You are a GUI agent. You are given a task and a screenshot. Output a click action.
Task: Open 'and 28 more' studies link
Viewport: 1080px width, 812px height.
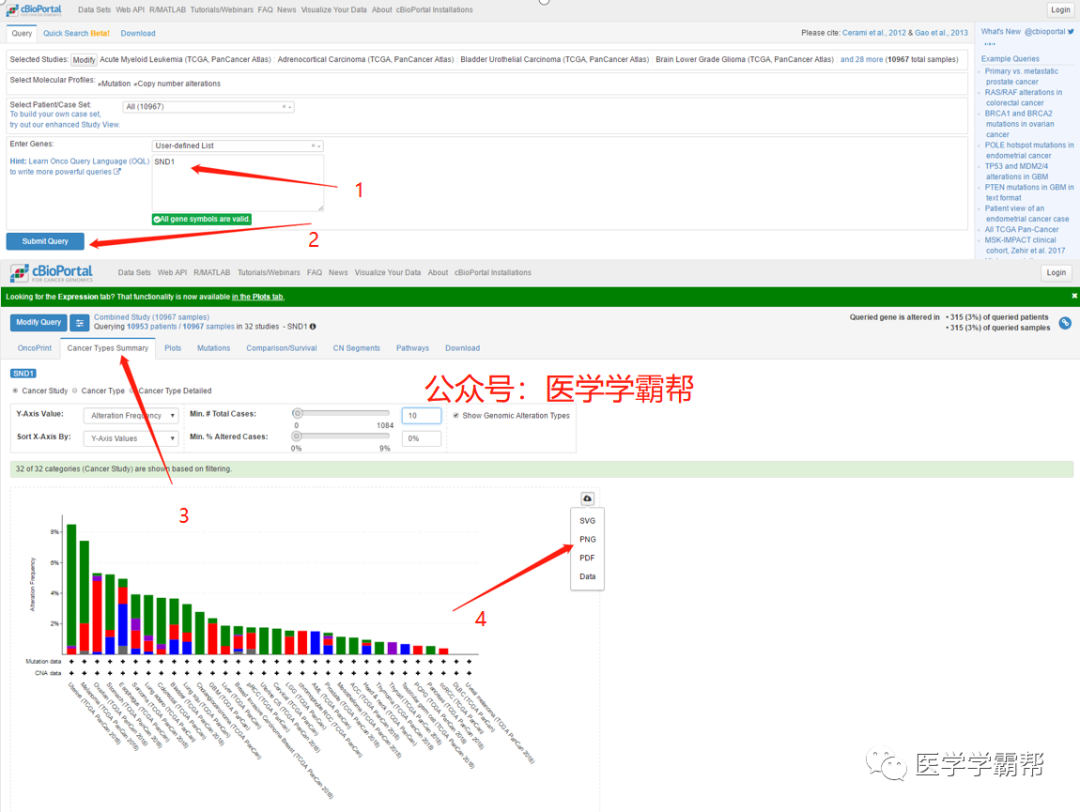click(861, 59)
